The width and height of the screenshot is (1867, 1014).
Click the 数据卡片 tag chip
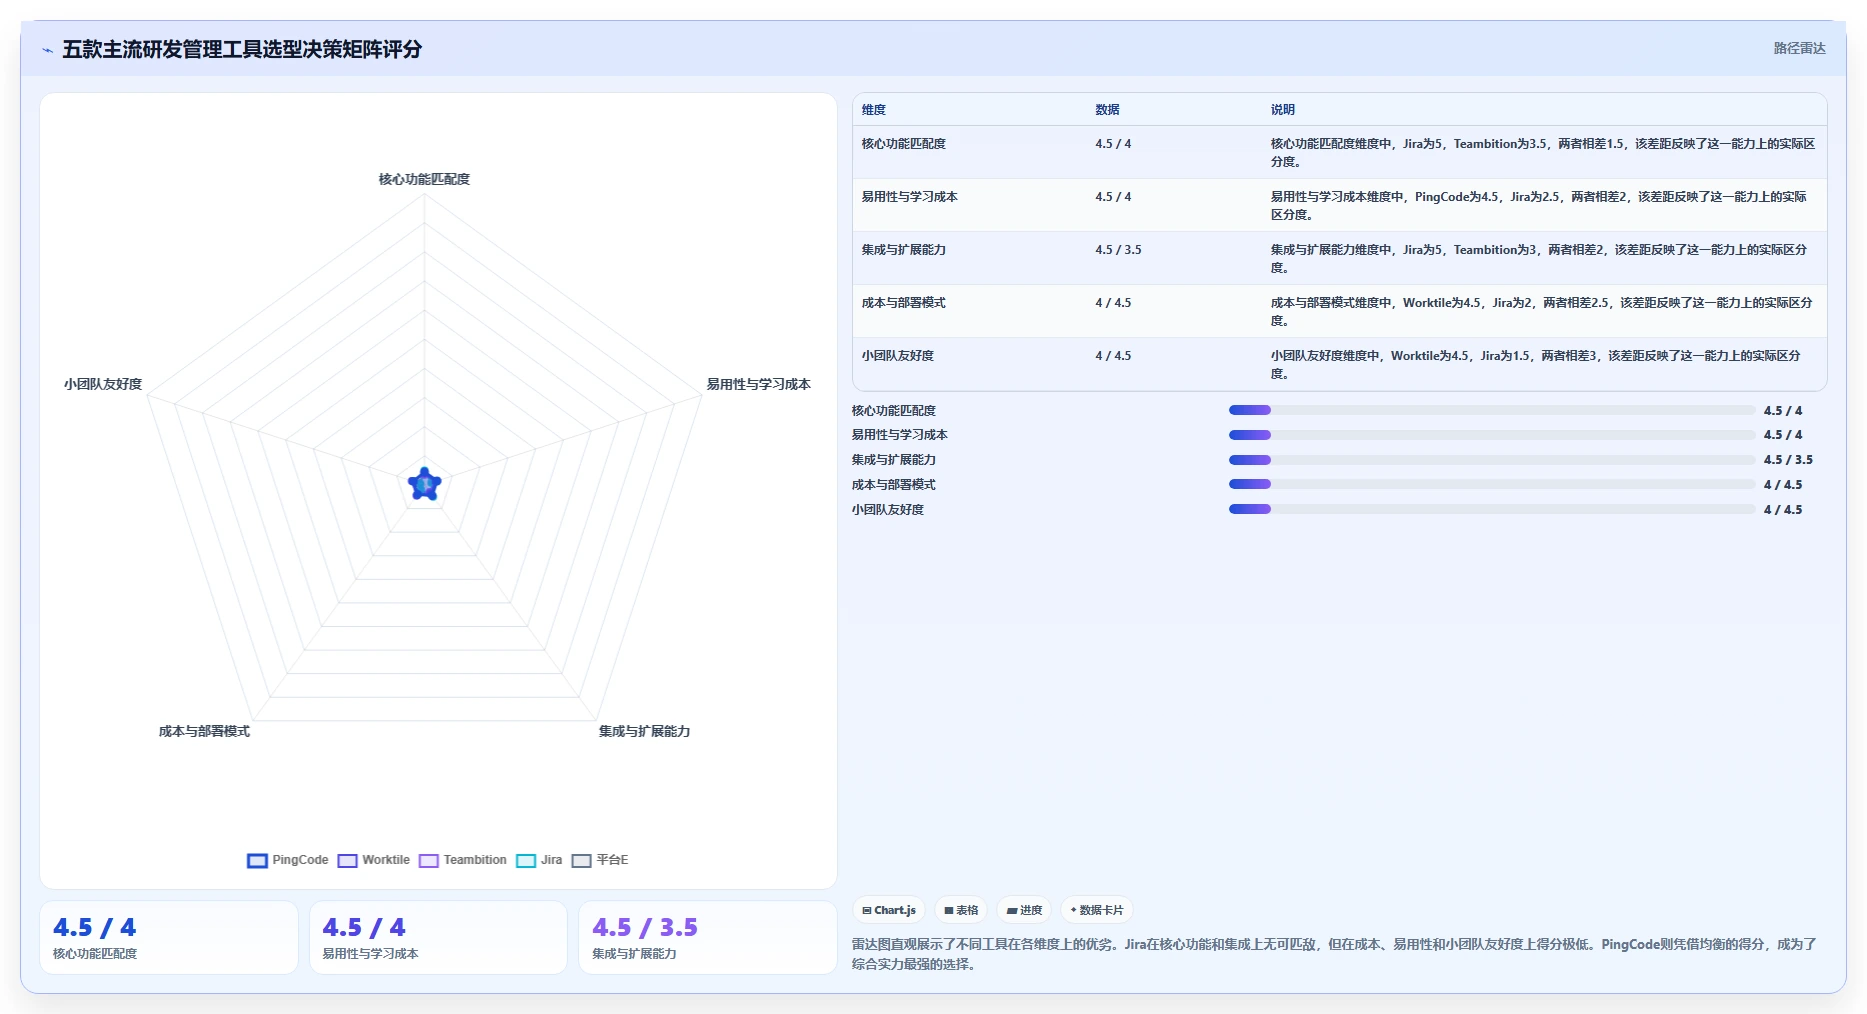(x=1096, y=910)
